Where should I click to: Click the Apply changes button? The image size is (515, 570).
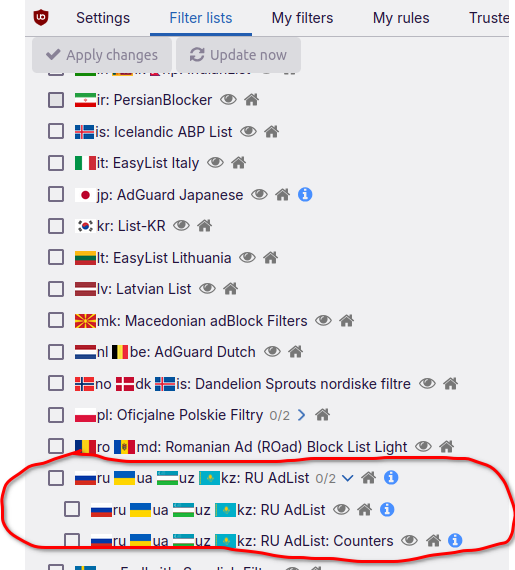[x=102, y=55]
